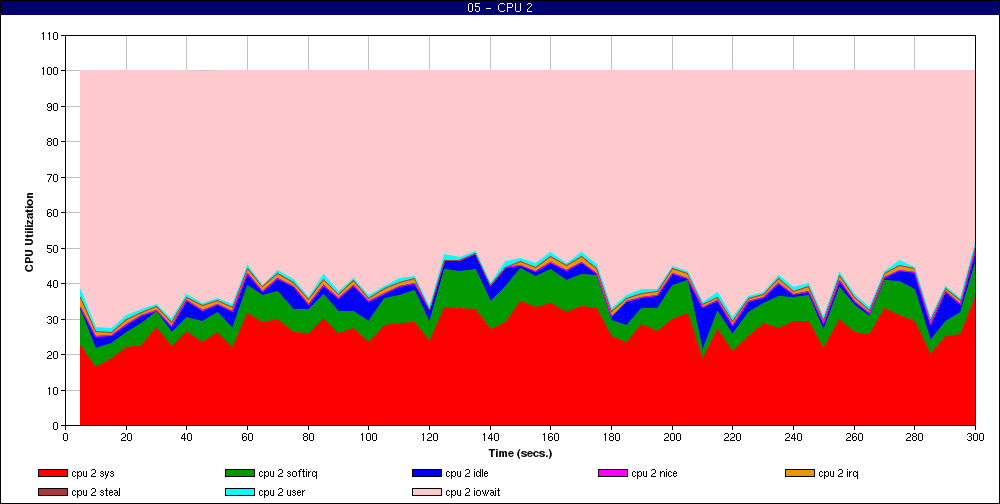Click the 200 tick label on time axis
The width and height of the screenshot is (1000, 504).
pyautogui.click(x=672, y=437)
